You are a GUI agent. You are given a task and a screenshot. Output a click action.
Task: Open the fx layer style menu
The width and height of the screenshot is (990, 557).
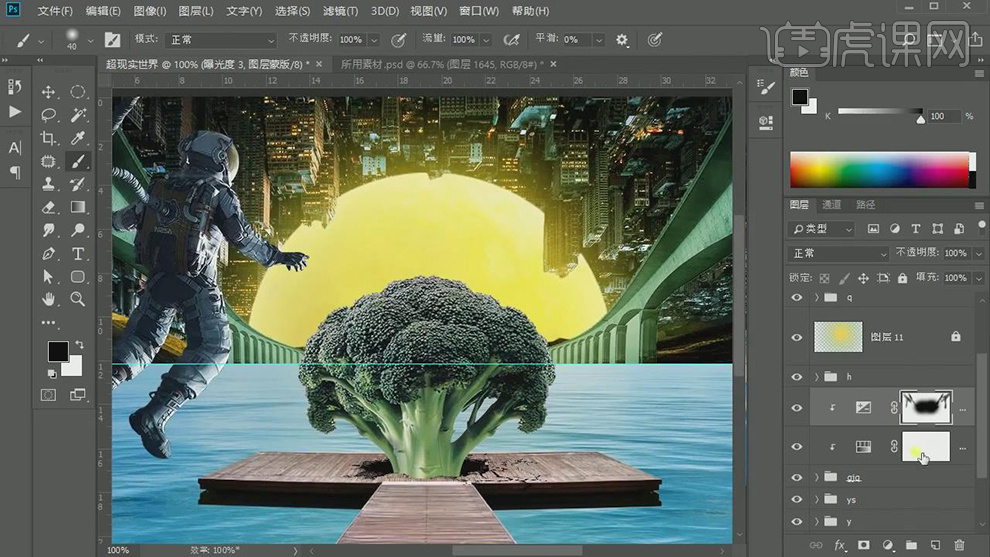point(840,545)
